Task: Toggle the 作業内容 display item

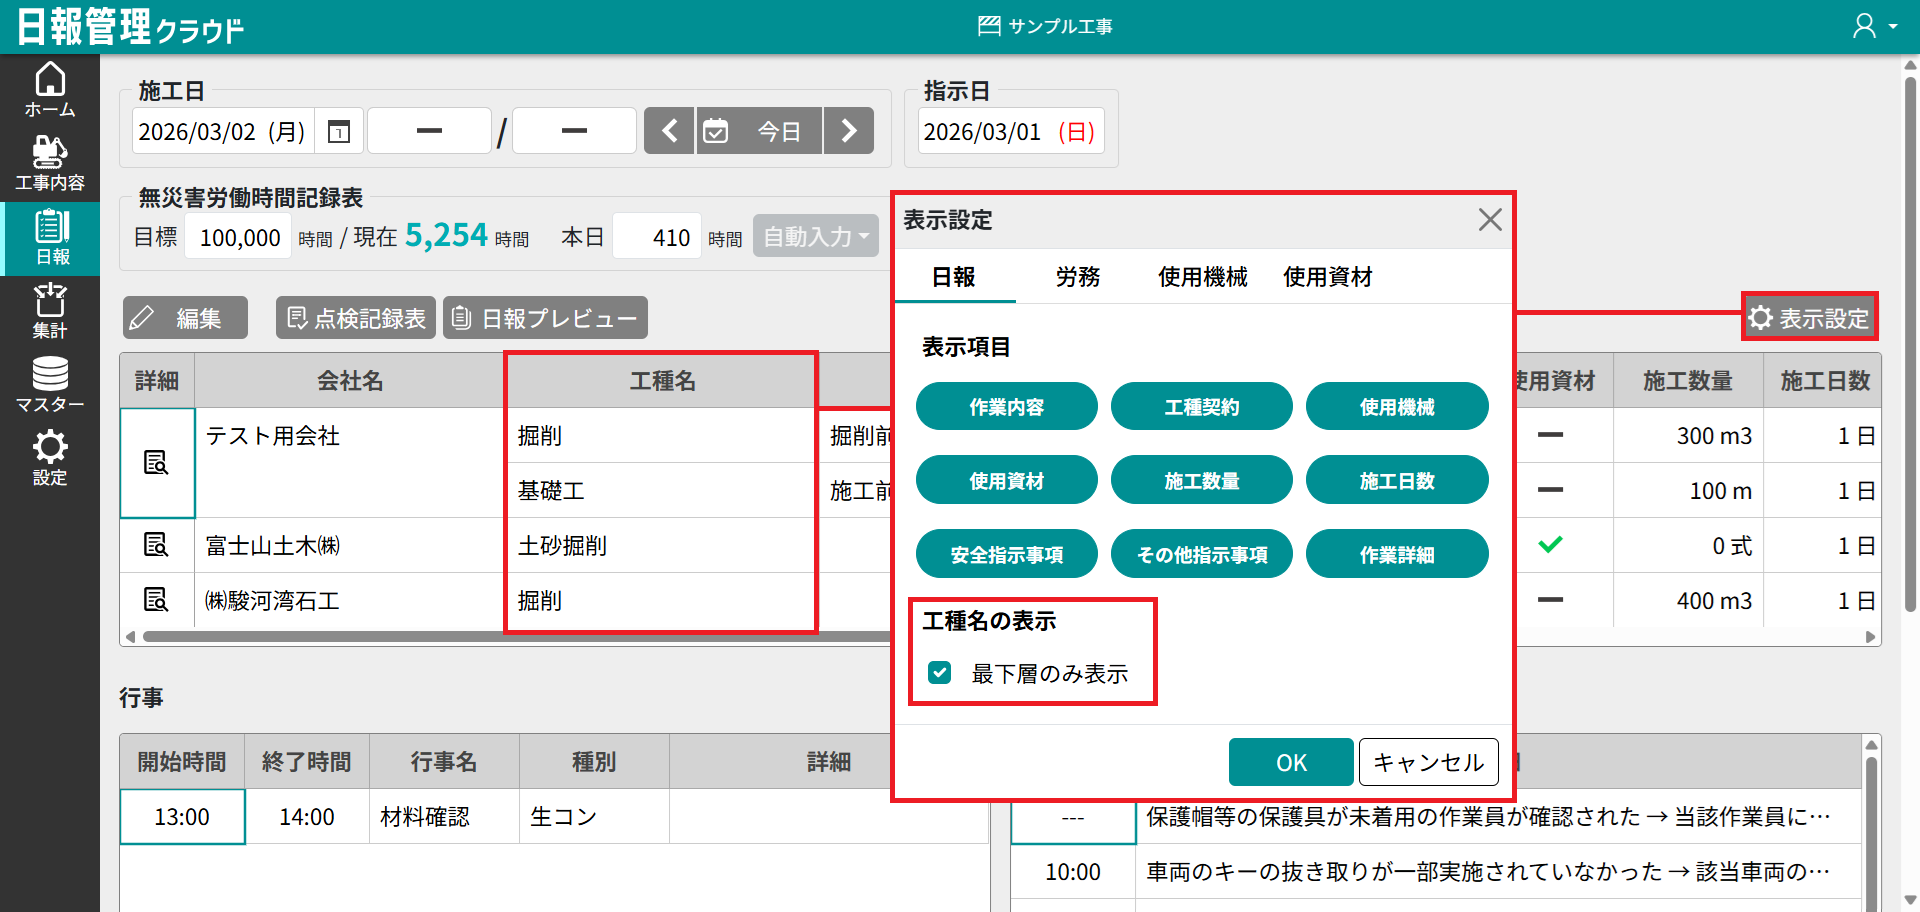Action: tap(1006, 407)
